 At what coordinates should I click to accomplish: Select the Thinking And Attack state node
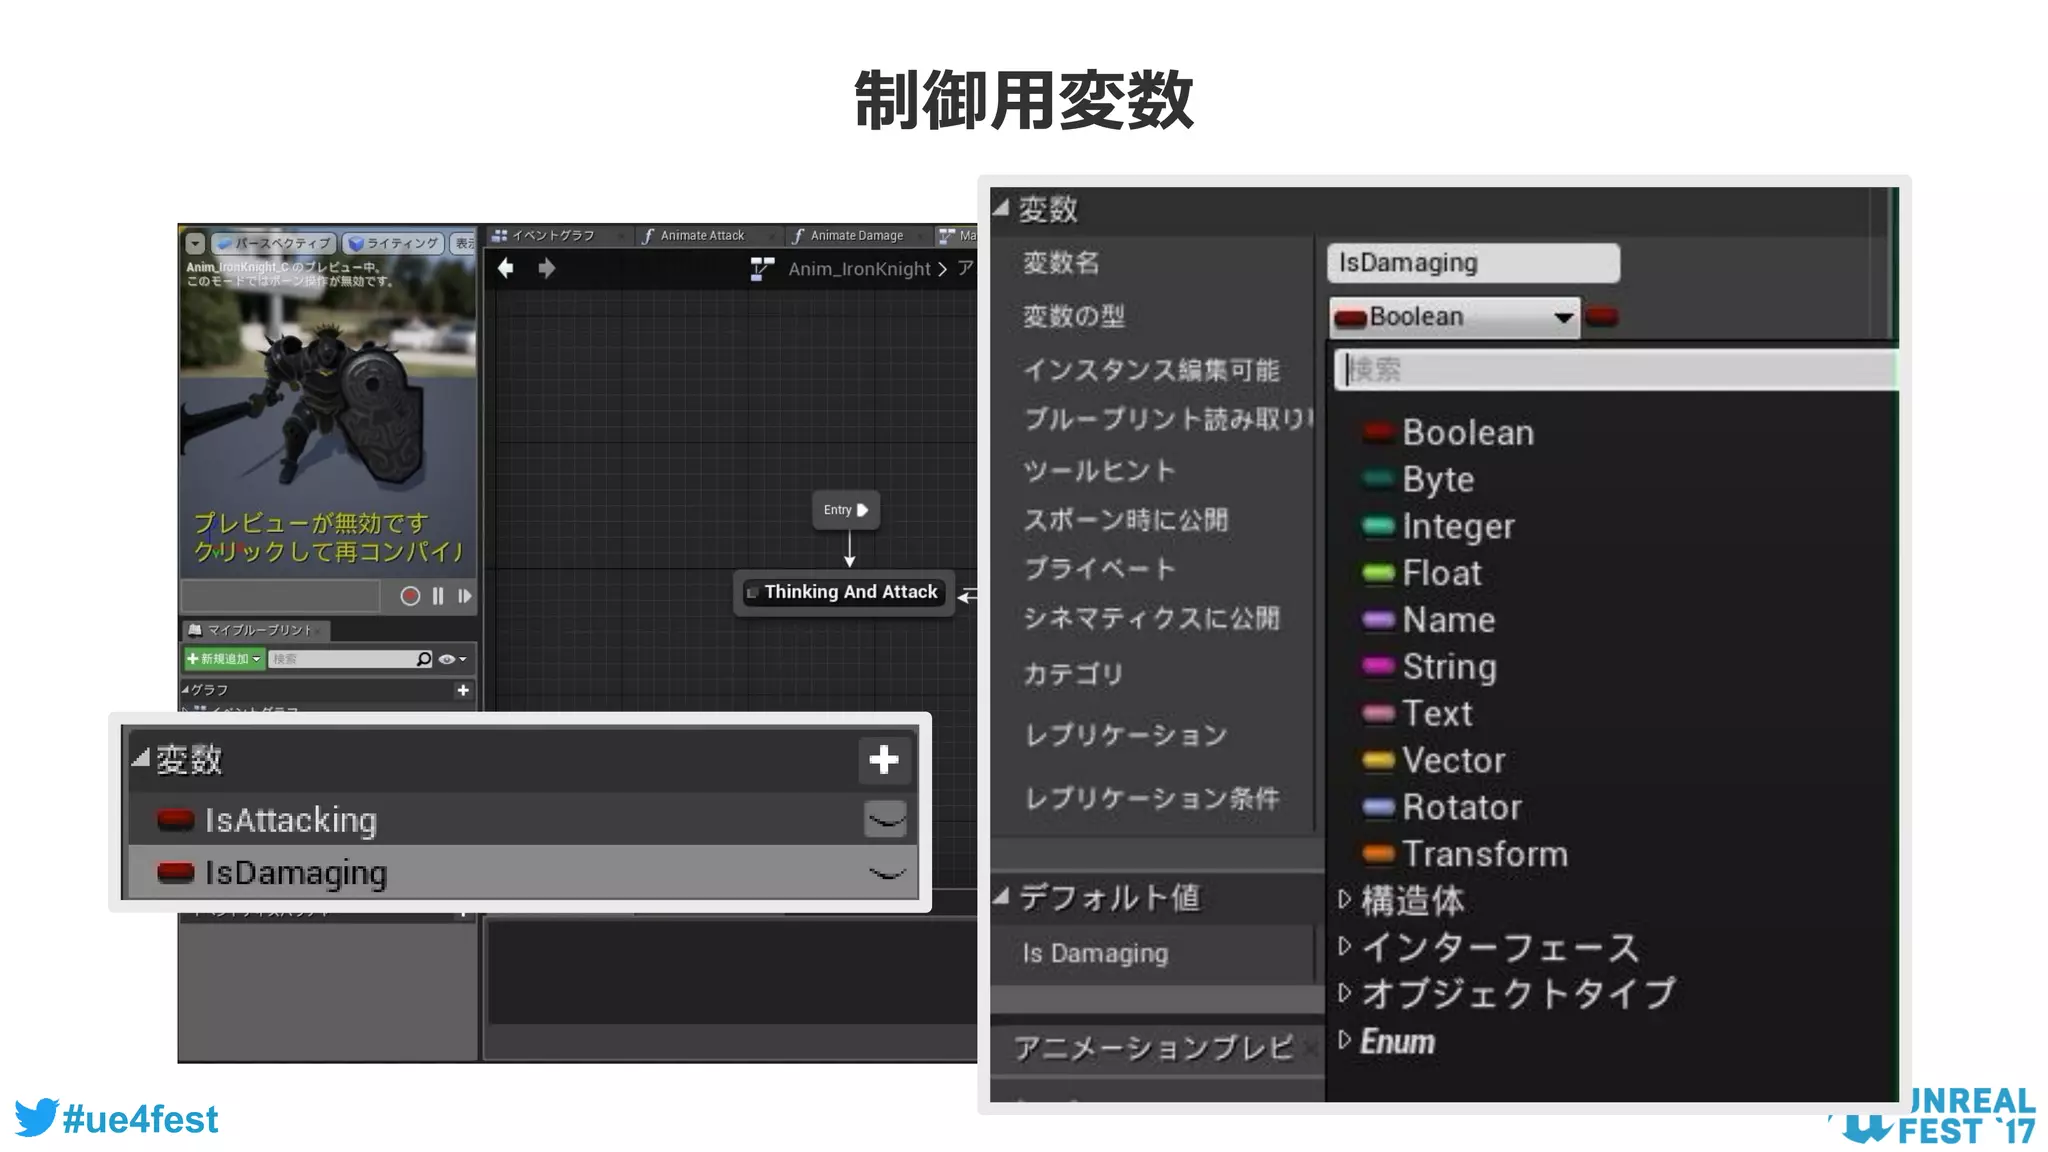(846, 592)
